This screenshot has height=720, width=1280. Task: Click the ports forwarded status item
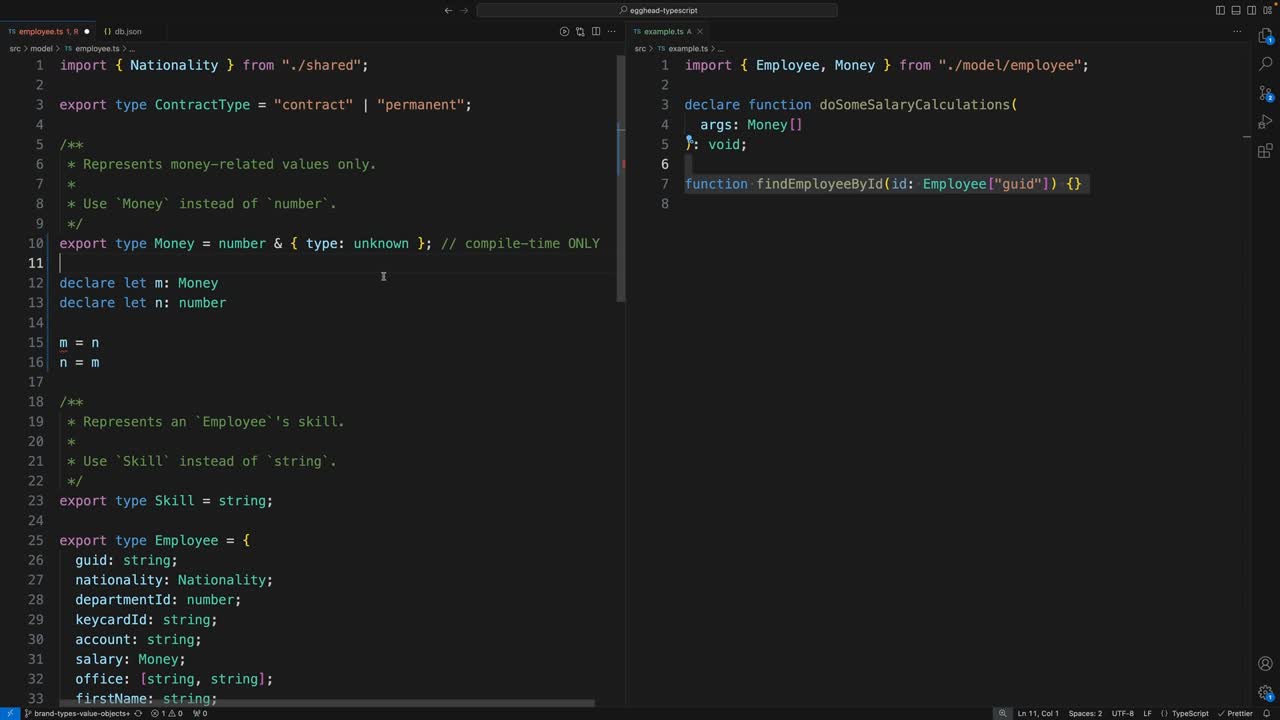pos(199,713)
